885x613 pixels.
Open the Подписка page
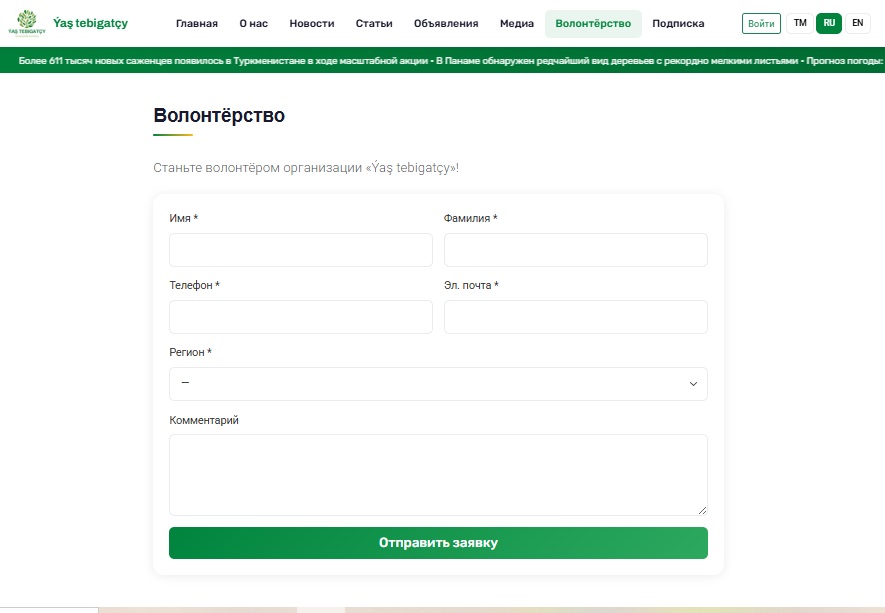coord(678,23)
